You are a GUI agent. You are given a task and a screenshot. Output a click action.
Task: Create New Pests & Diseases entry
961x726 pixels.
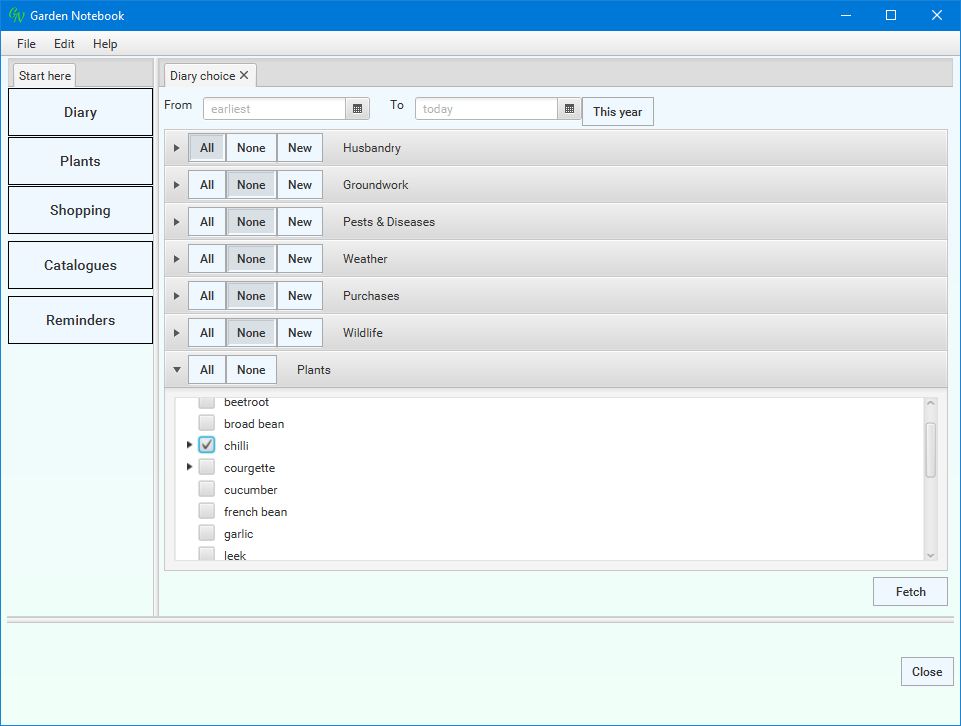point(300,222)
